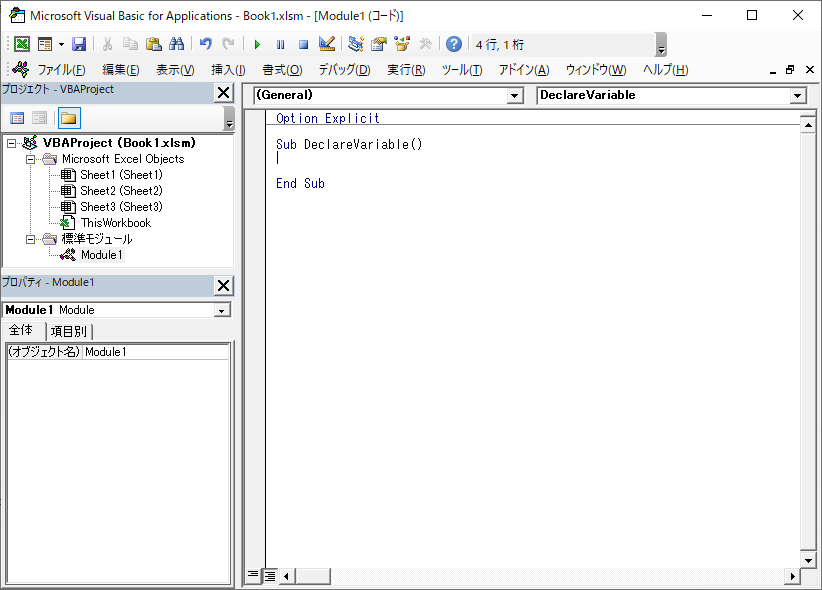Viewport: 822px width, 590px height.
Task: Click the (オブジェクト名) Module1 value field
Action: [x=156, y=352]
